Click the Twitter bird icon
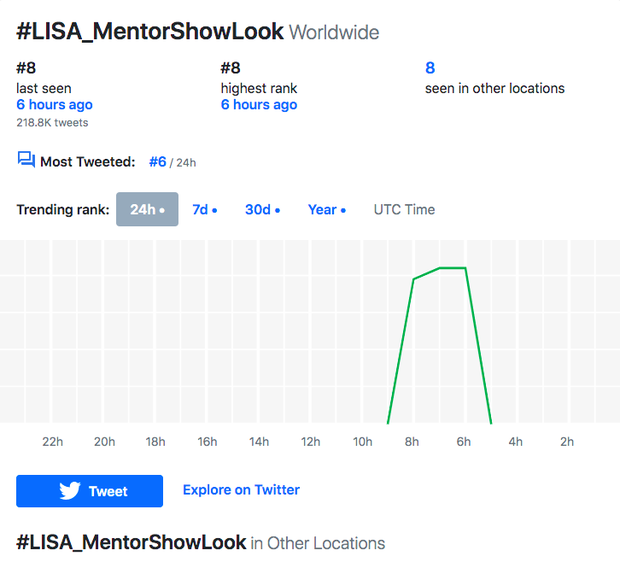The image size is (620, 568). (69, 491)
